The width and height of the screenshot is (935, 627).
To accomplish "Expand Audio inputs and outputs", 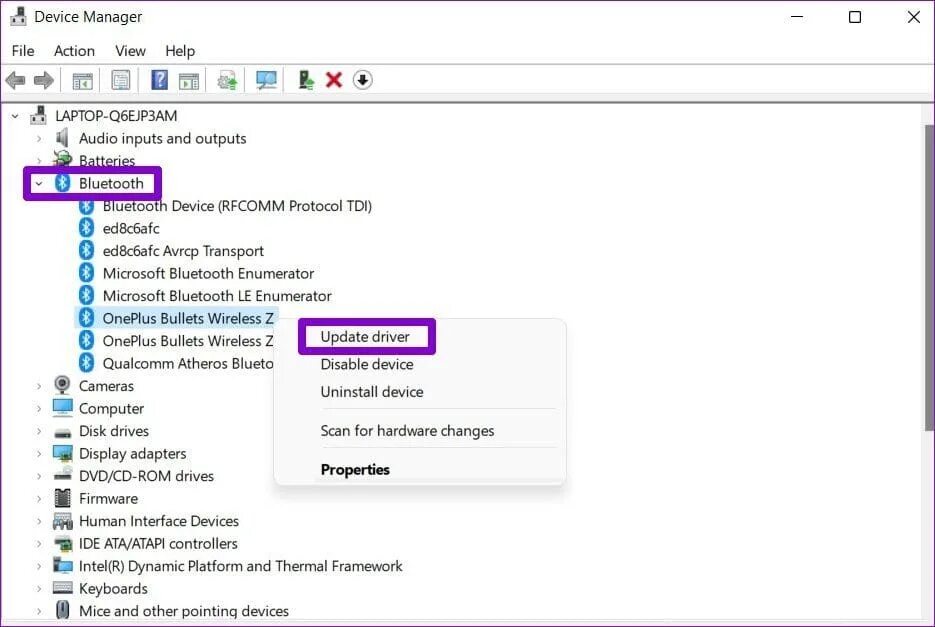I will coord(39,138).
